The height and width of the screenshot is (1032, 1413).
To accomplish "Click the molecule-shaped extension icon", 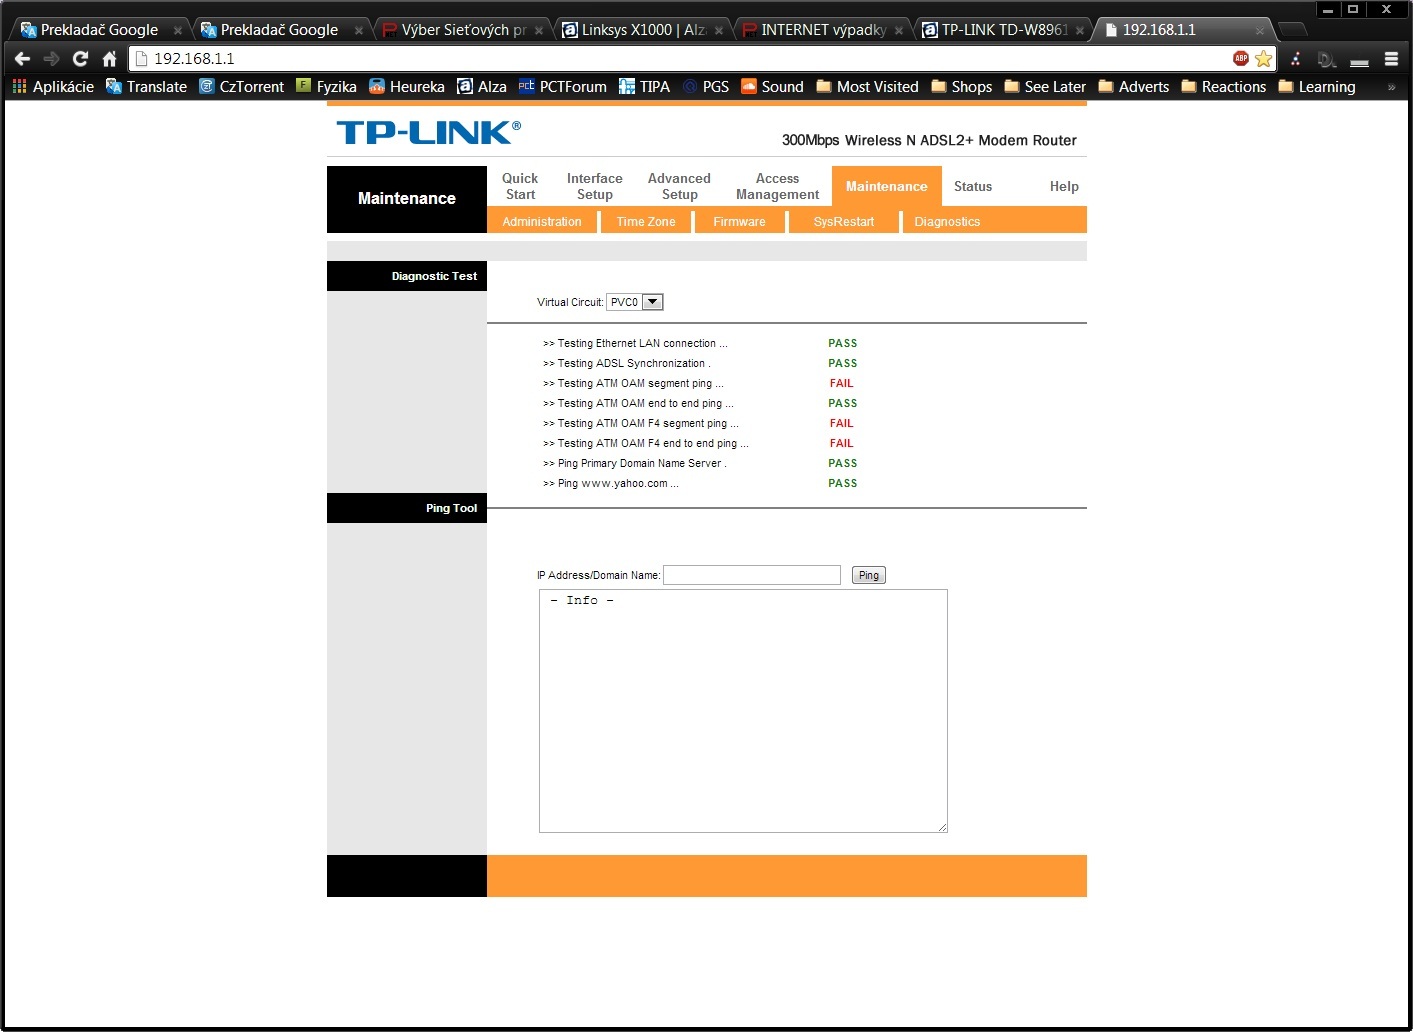I will pos(1296,59).
